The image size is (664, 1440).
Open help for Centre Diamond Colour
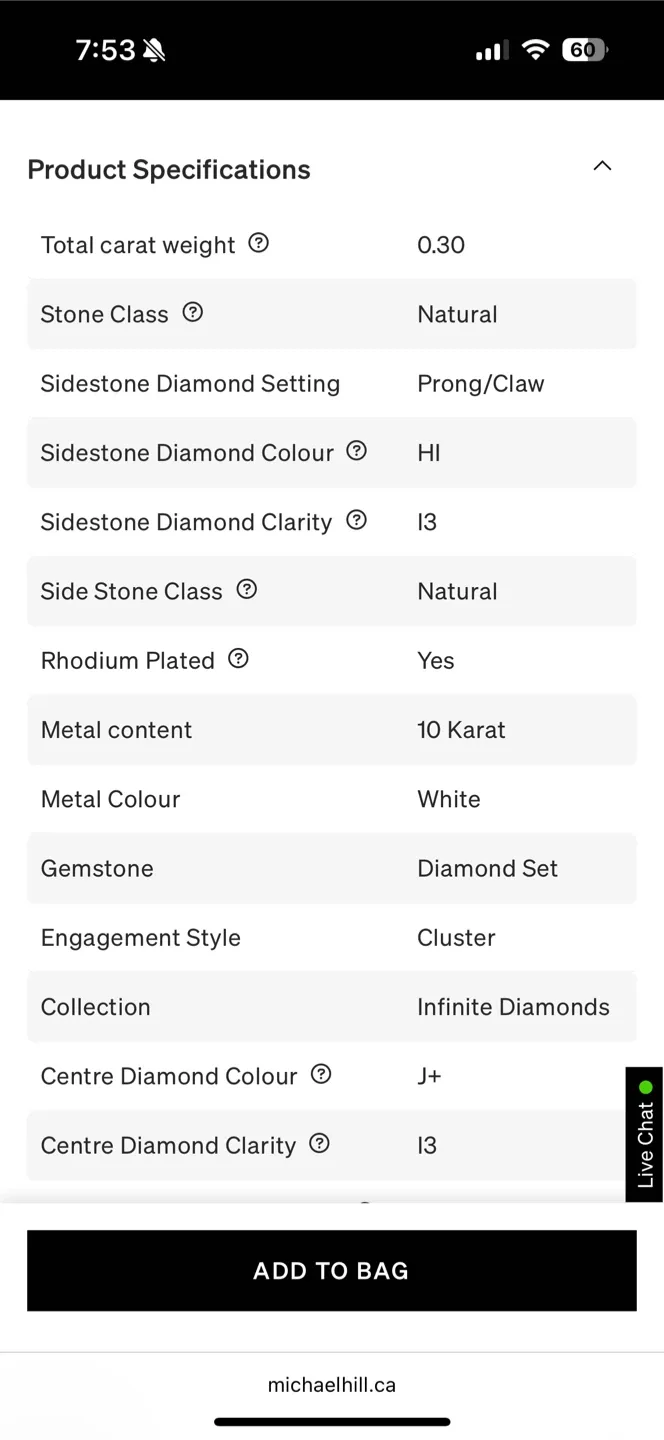point(320,1074)
